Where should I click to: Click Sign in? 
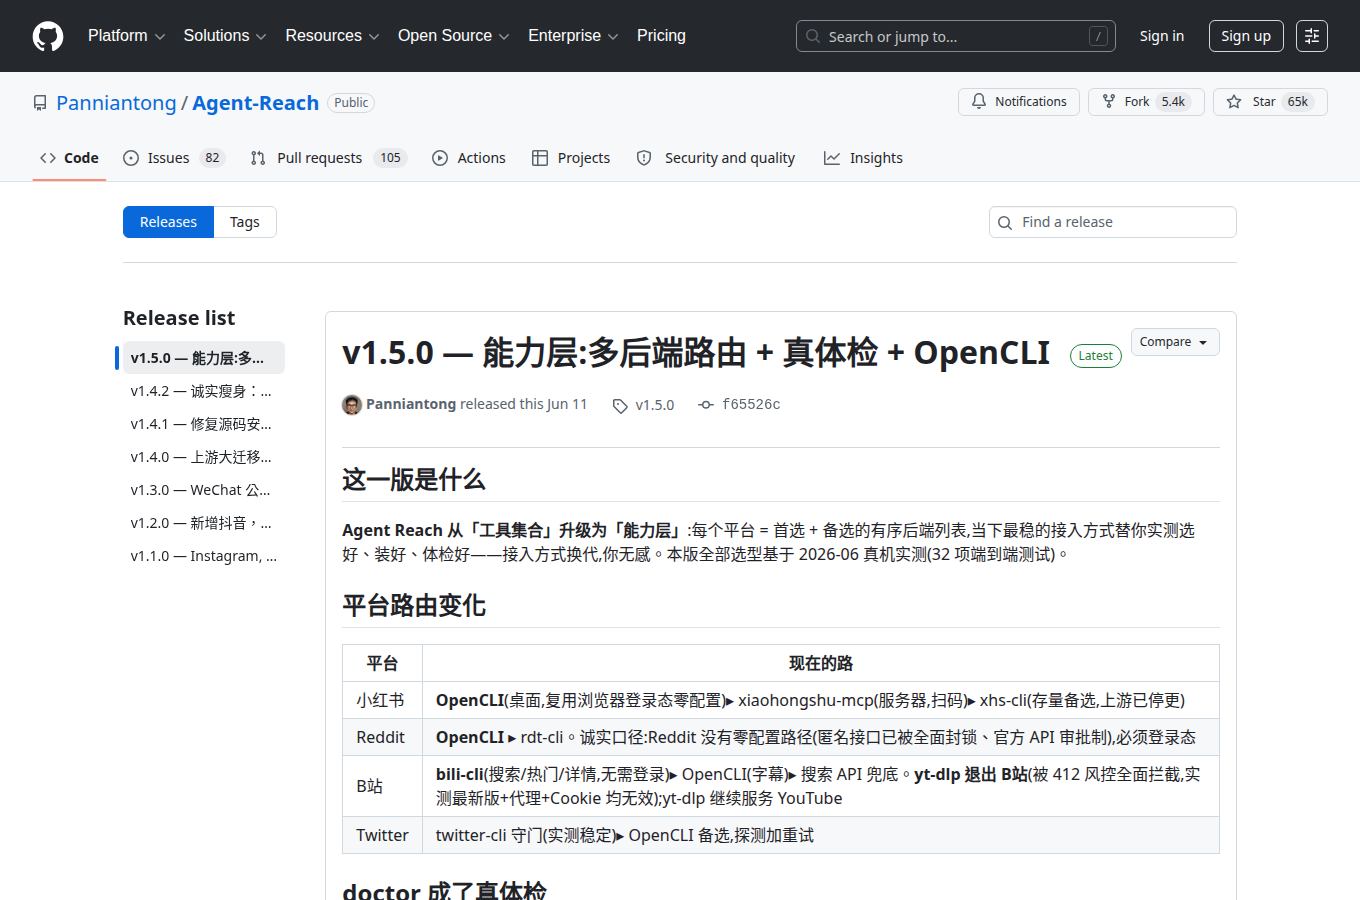tap(1161, 36)
